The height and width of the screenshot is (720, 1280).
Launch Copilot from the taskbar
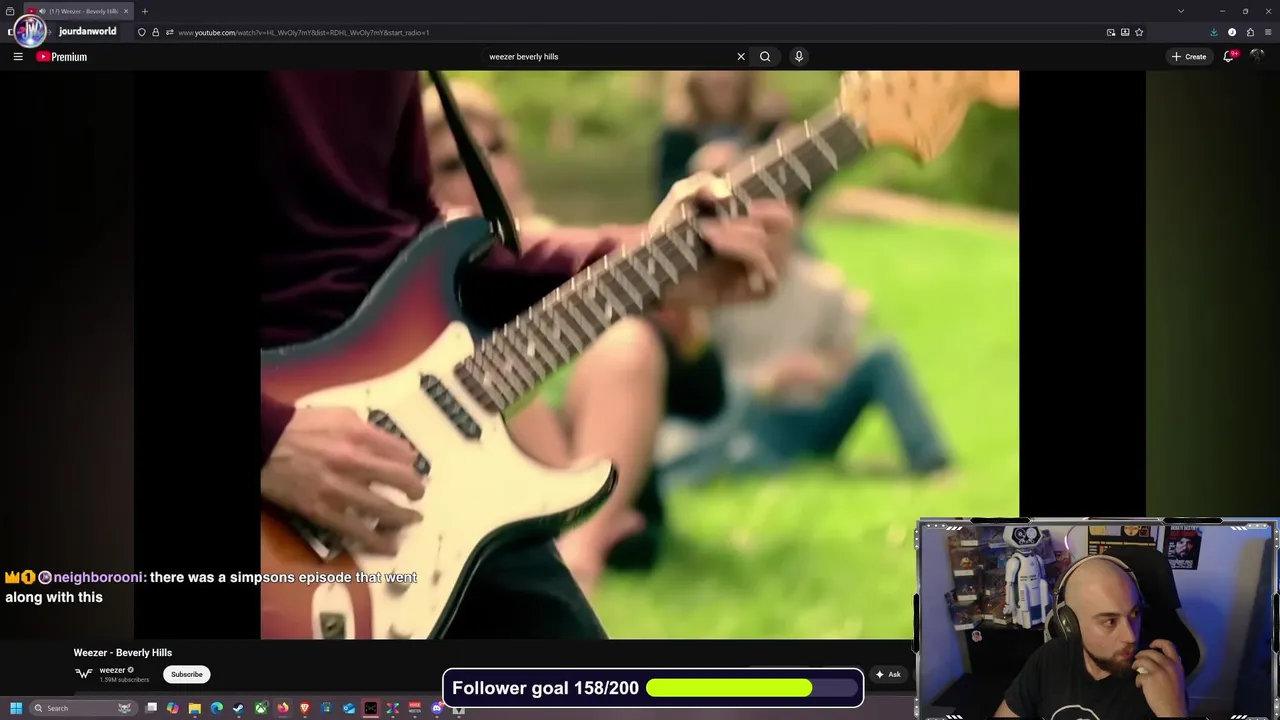[x=173, y=708]
